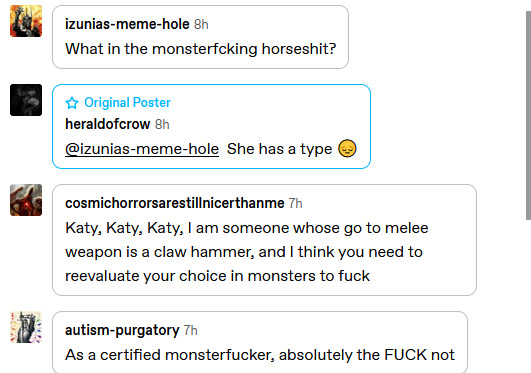531x373 pixels.
Task: Click the 7h timestamp beside autism-purgatory
Action: [190, 330]
